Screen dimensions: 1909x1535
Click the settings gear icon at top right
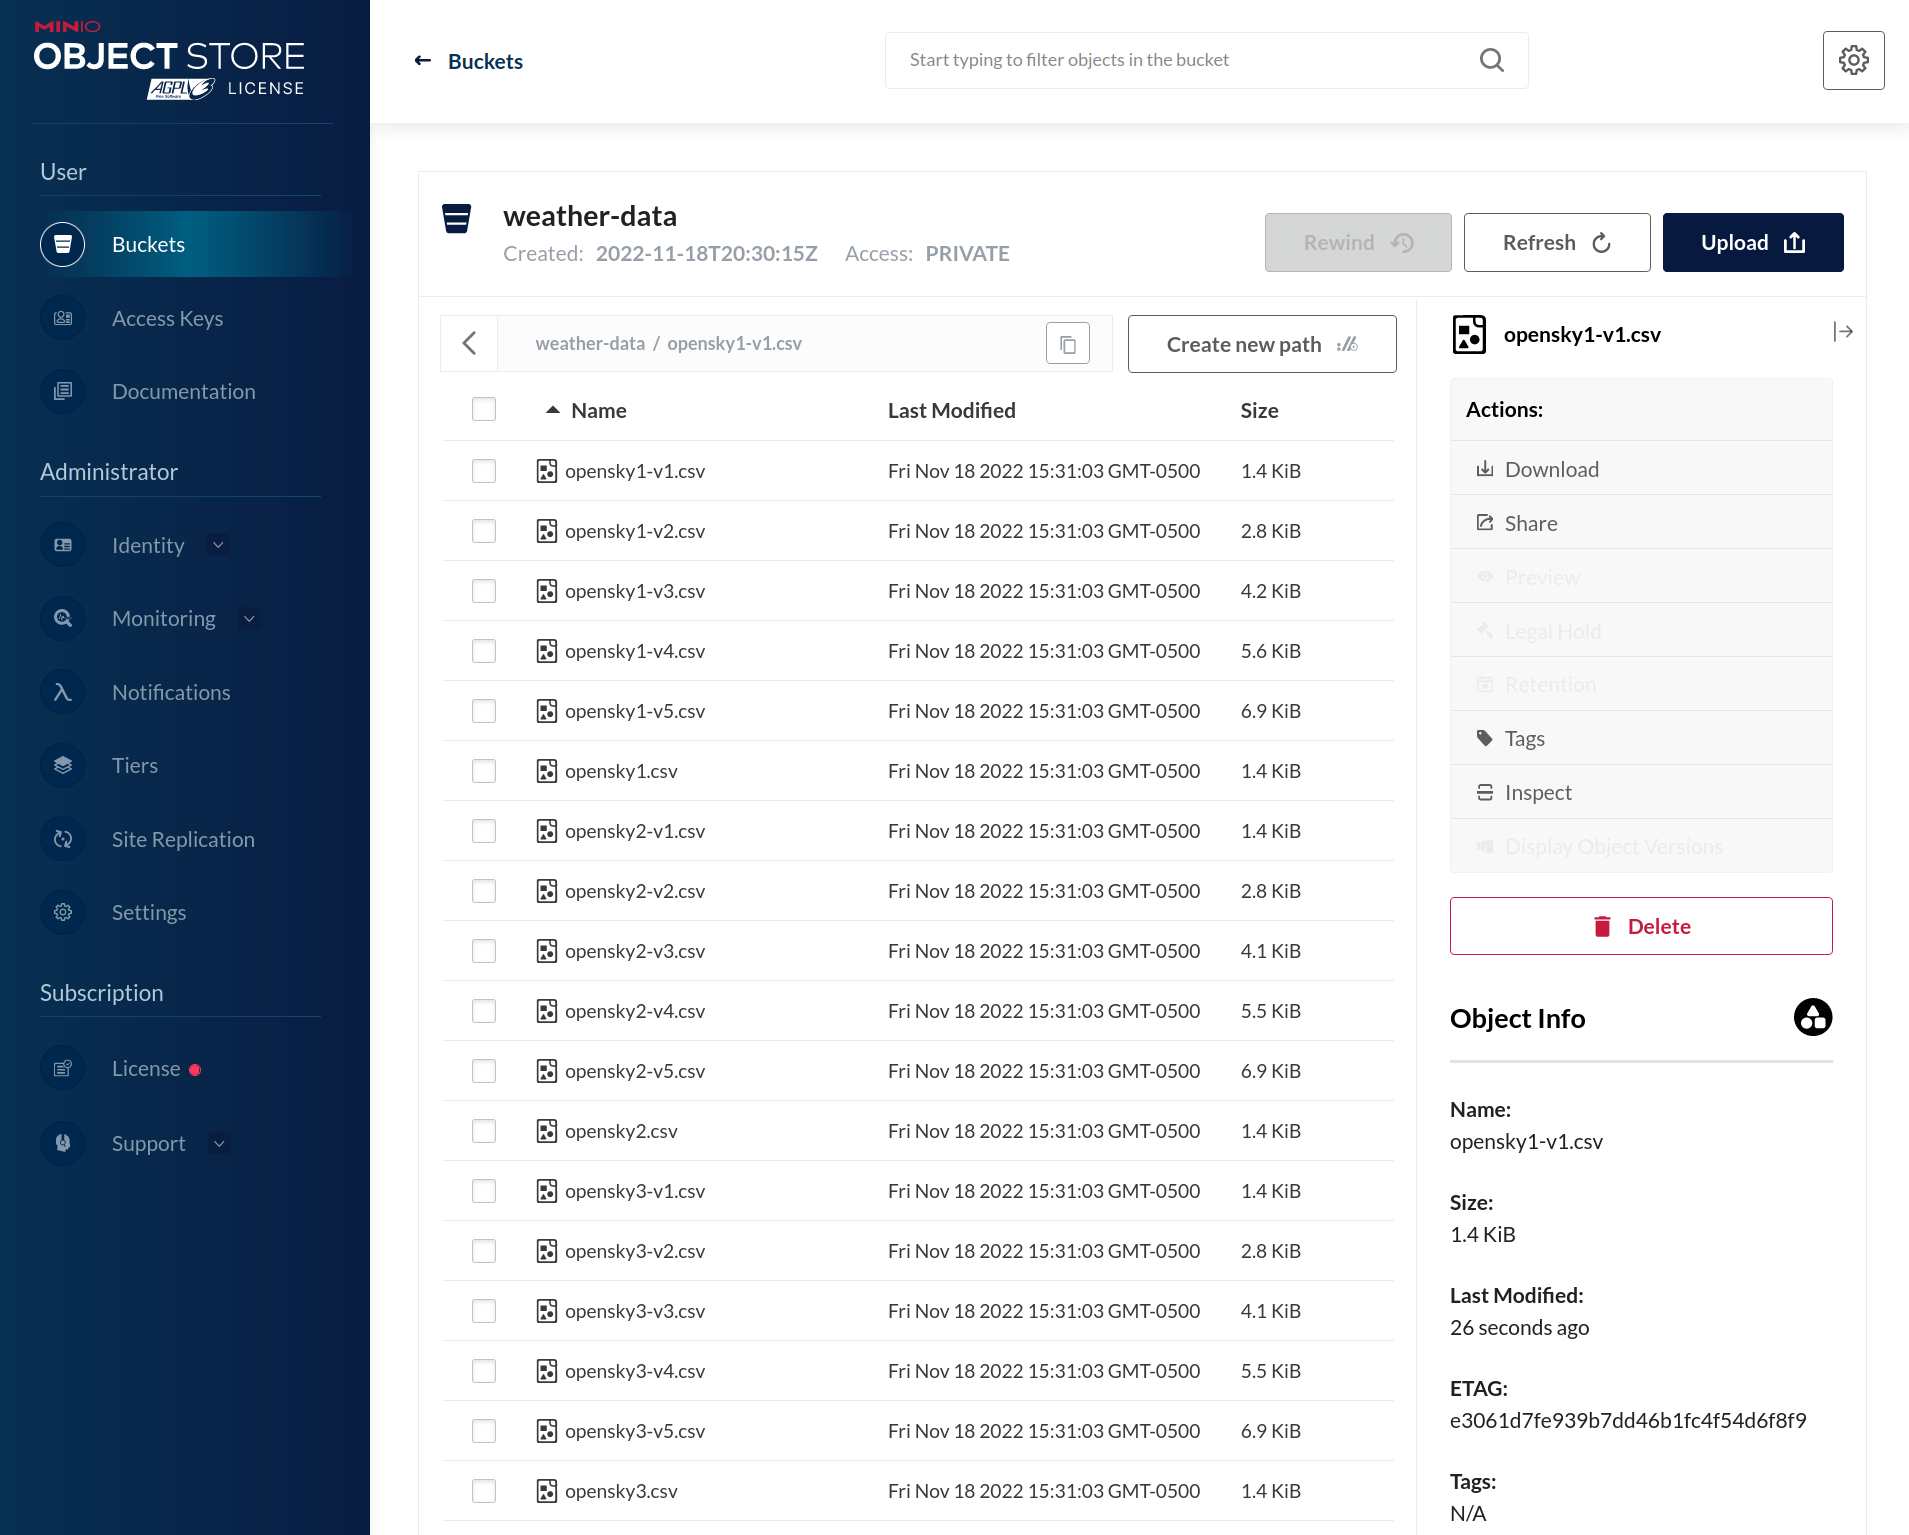tap(1853, 61)
